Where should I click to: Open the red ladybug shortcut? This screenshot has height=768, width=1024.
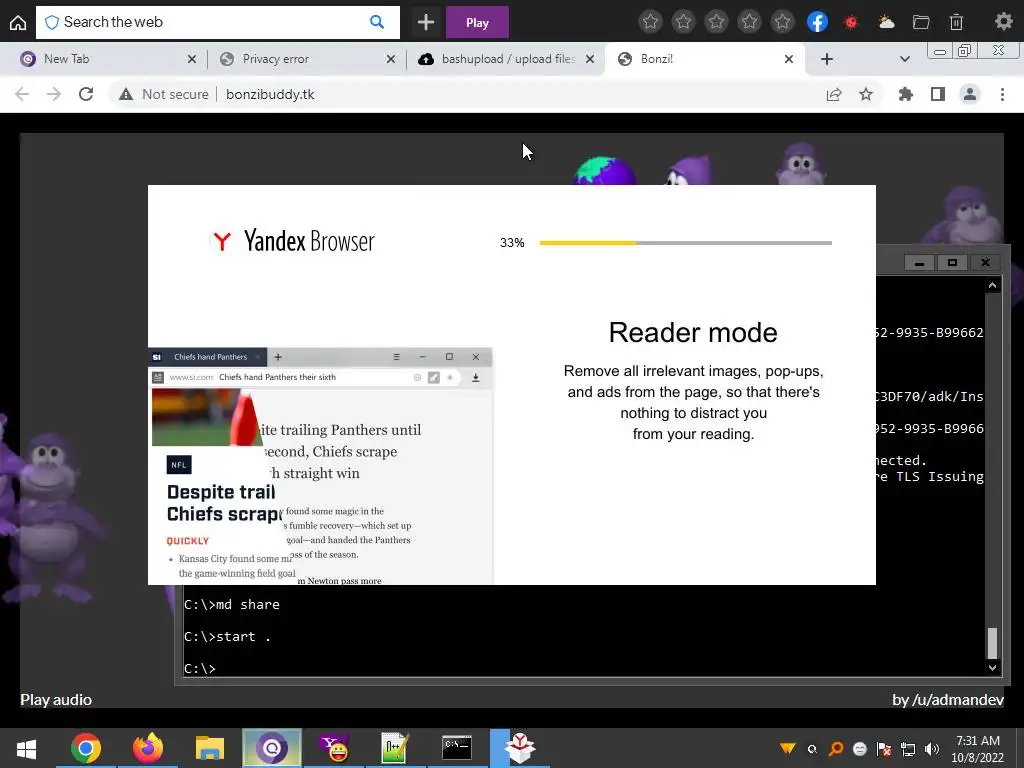851,22
